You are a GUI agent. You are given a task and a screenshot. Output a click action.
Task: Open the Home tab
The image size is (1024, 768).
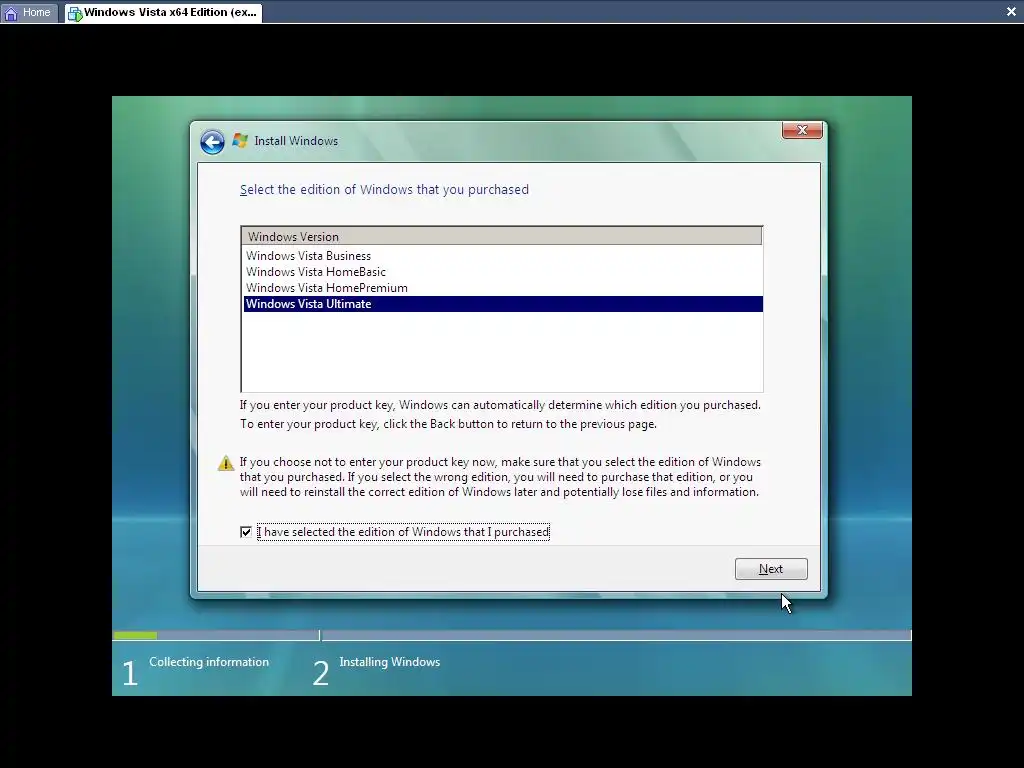(29, 12)
